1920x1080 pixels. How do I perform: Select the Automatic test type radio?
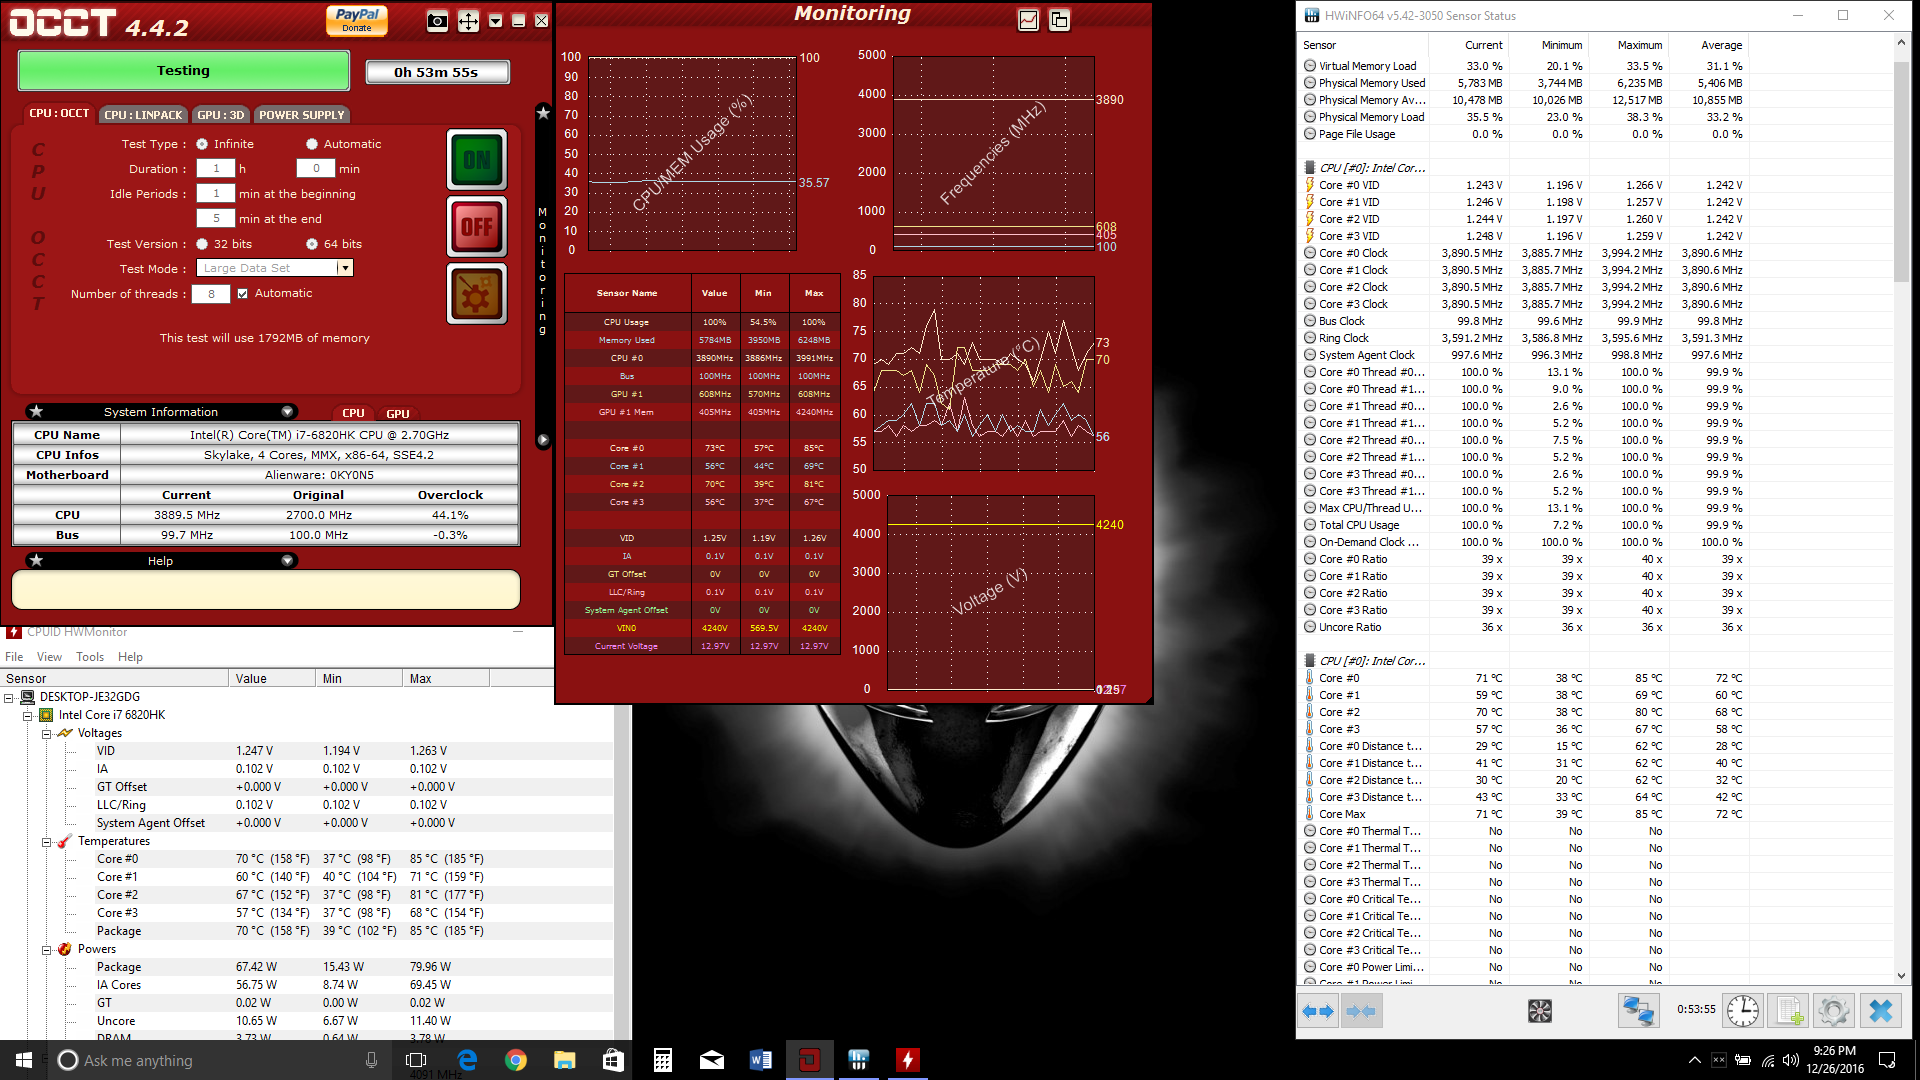tap(312, 144)
